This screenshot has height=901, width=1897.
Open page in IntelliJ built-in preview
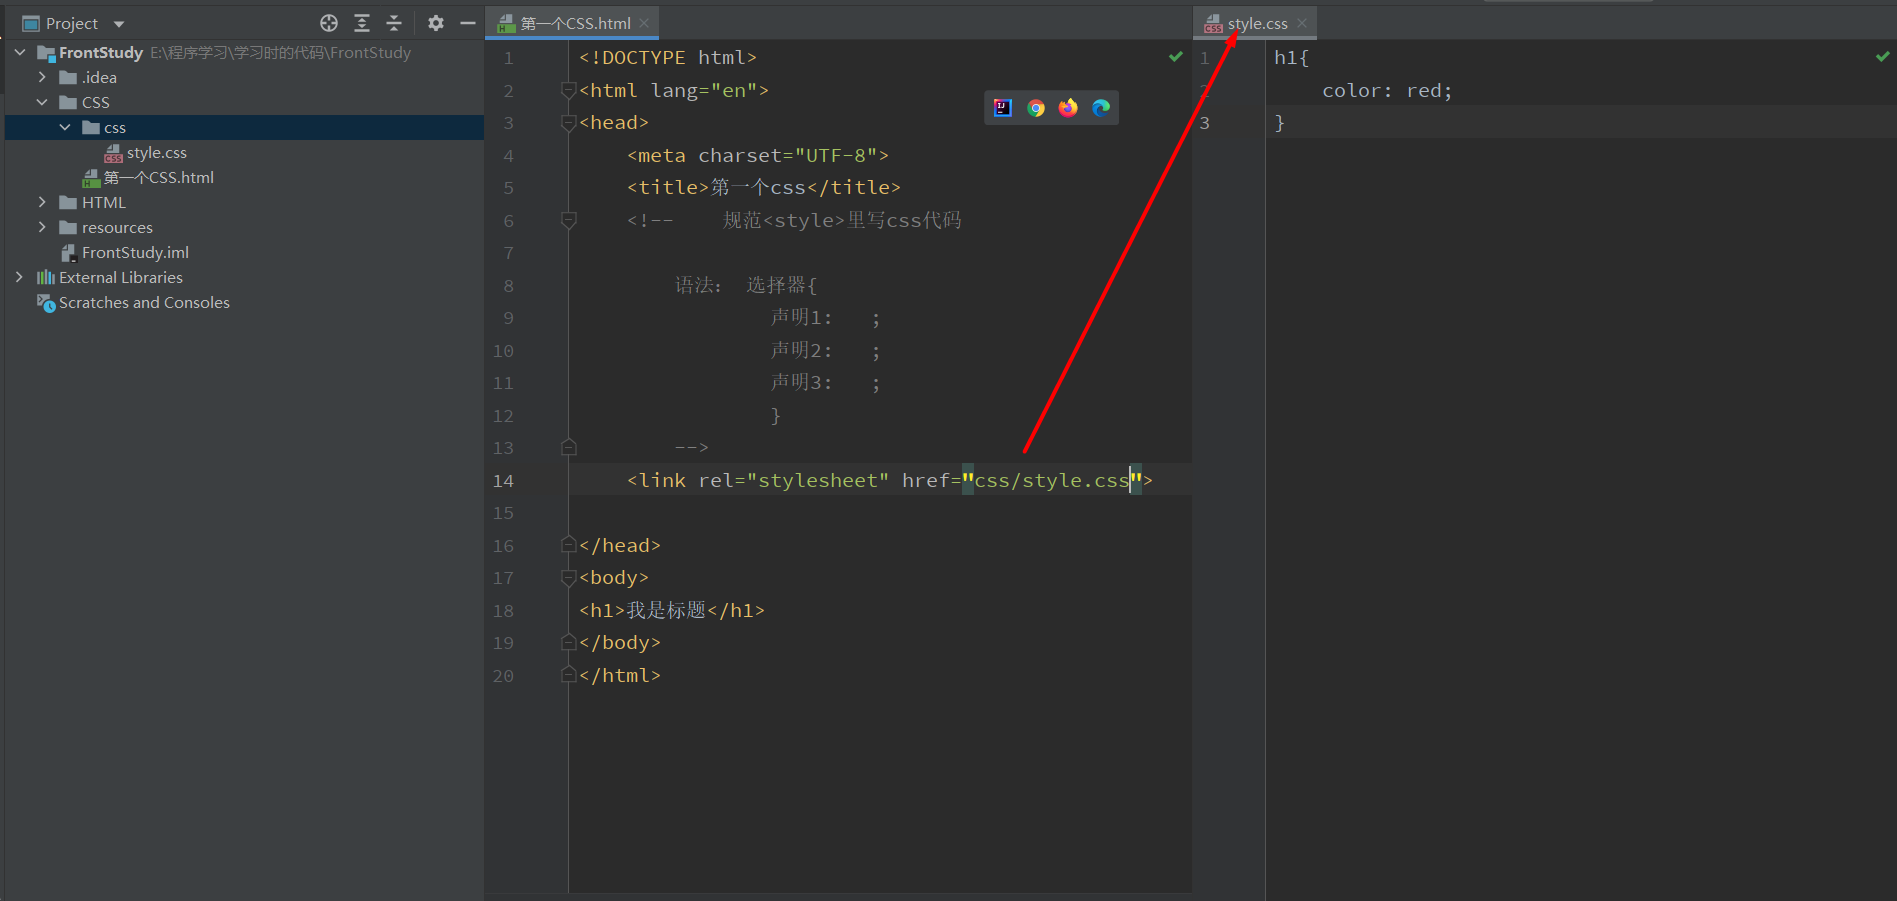(x=1003, y=108)
